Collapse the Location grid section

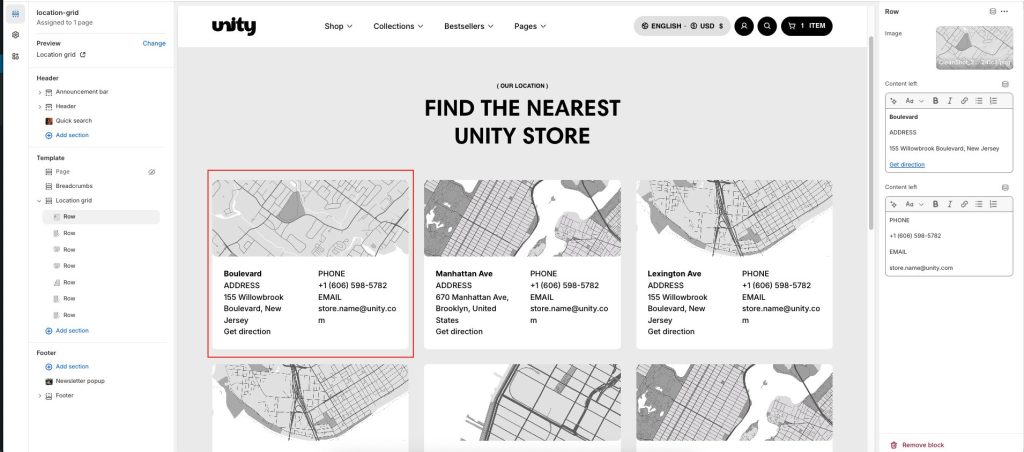[40, 201]
